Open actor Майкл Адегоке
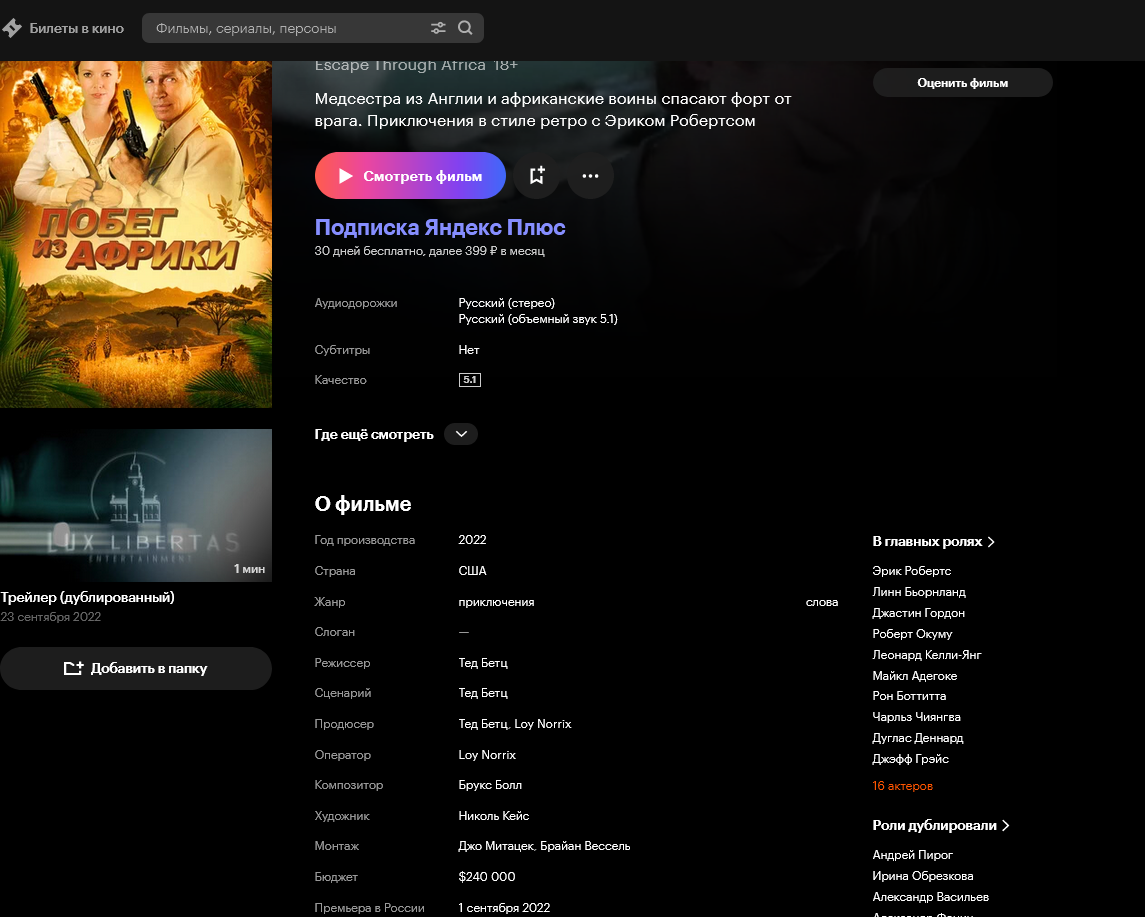The width and height of the screenshot is (1145, 917). click(x=914, y=675)
